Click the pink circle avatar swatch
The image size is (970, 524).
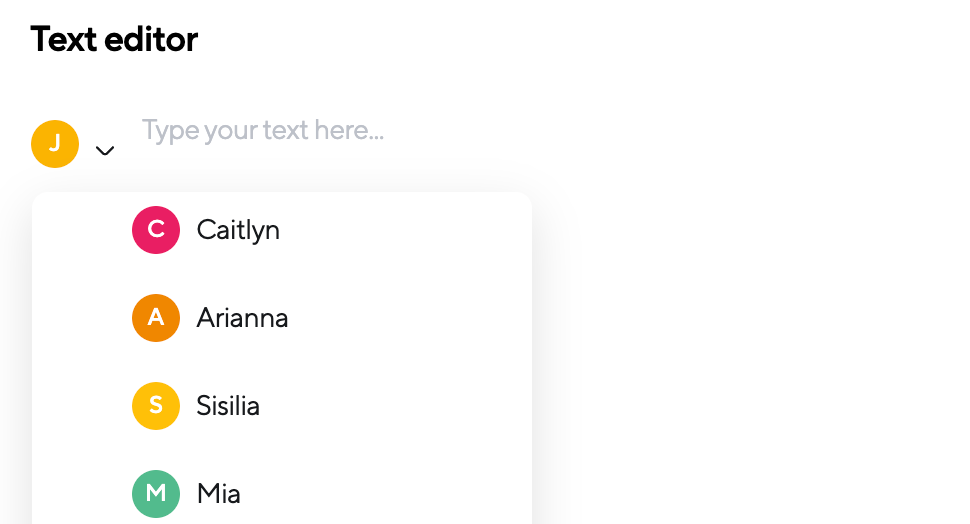pos(156,230)
